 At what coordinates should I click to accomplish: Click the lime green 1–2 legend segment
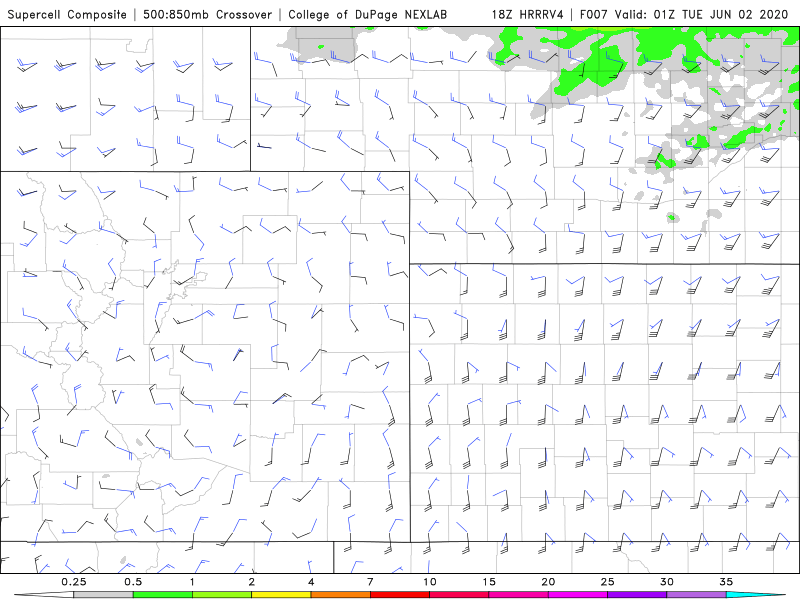pyautogui.click(x=222, y=595)
